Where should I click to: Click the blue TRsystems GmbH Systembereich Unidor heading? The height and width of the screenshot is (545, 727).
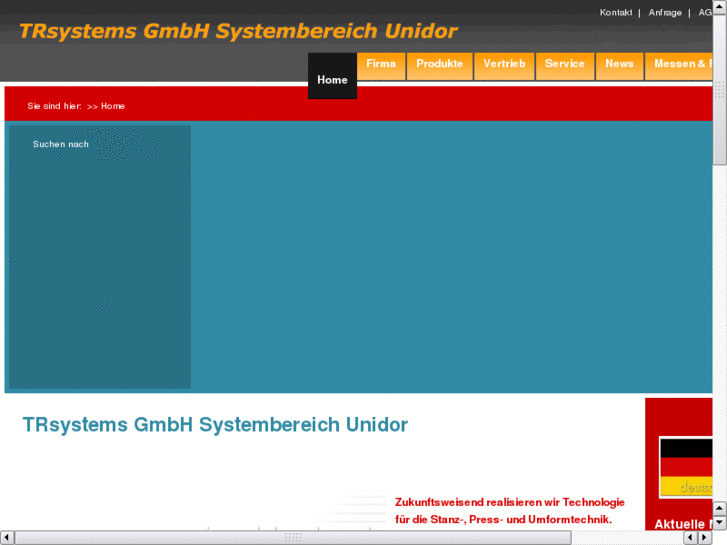coord(215,424)
